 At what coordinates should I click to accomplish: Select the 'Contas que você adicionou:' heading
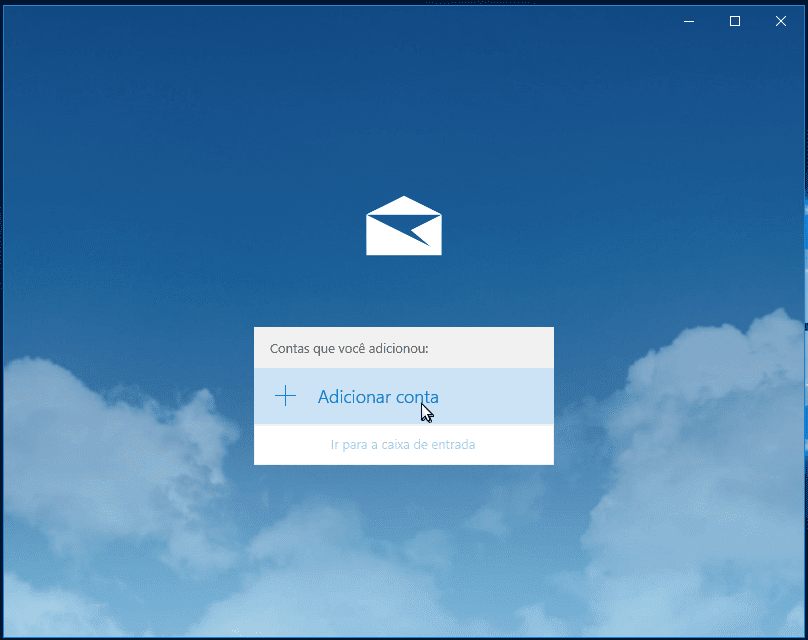pos(349,348)
